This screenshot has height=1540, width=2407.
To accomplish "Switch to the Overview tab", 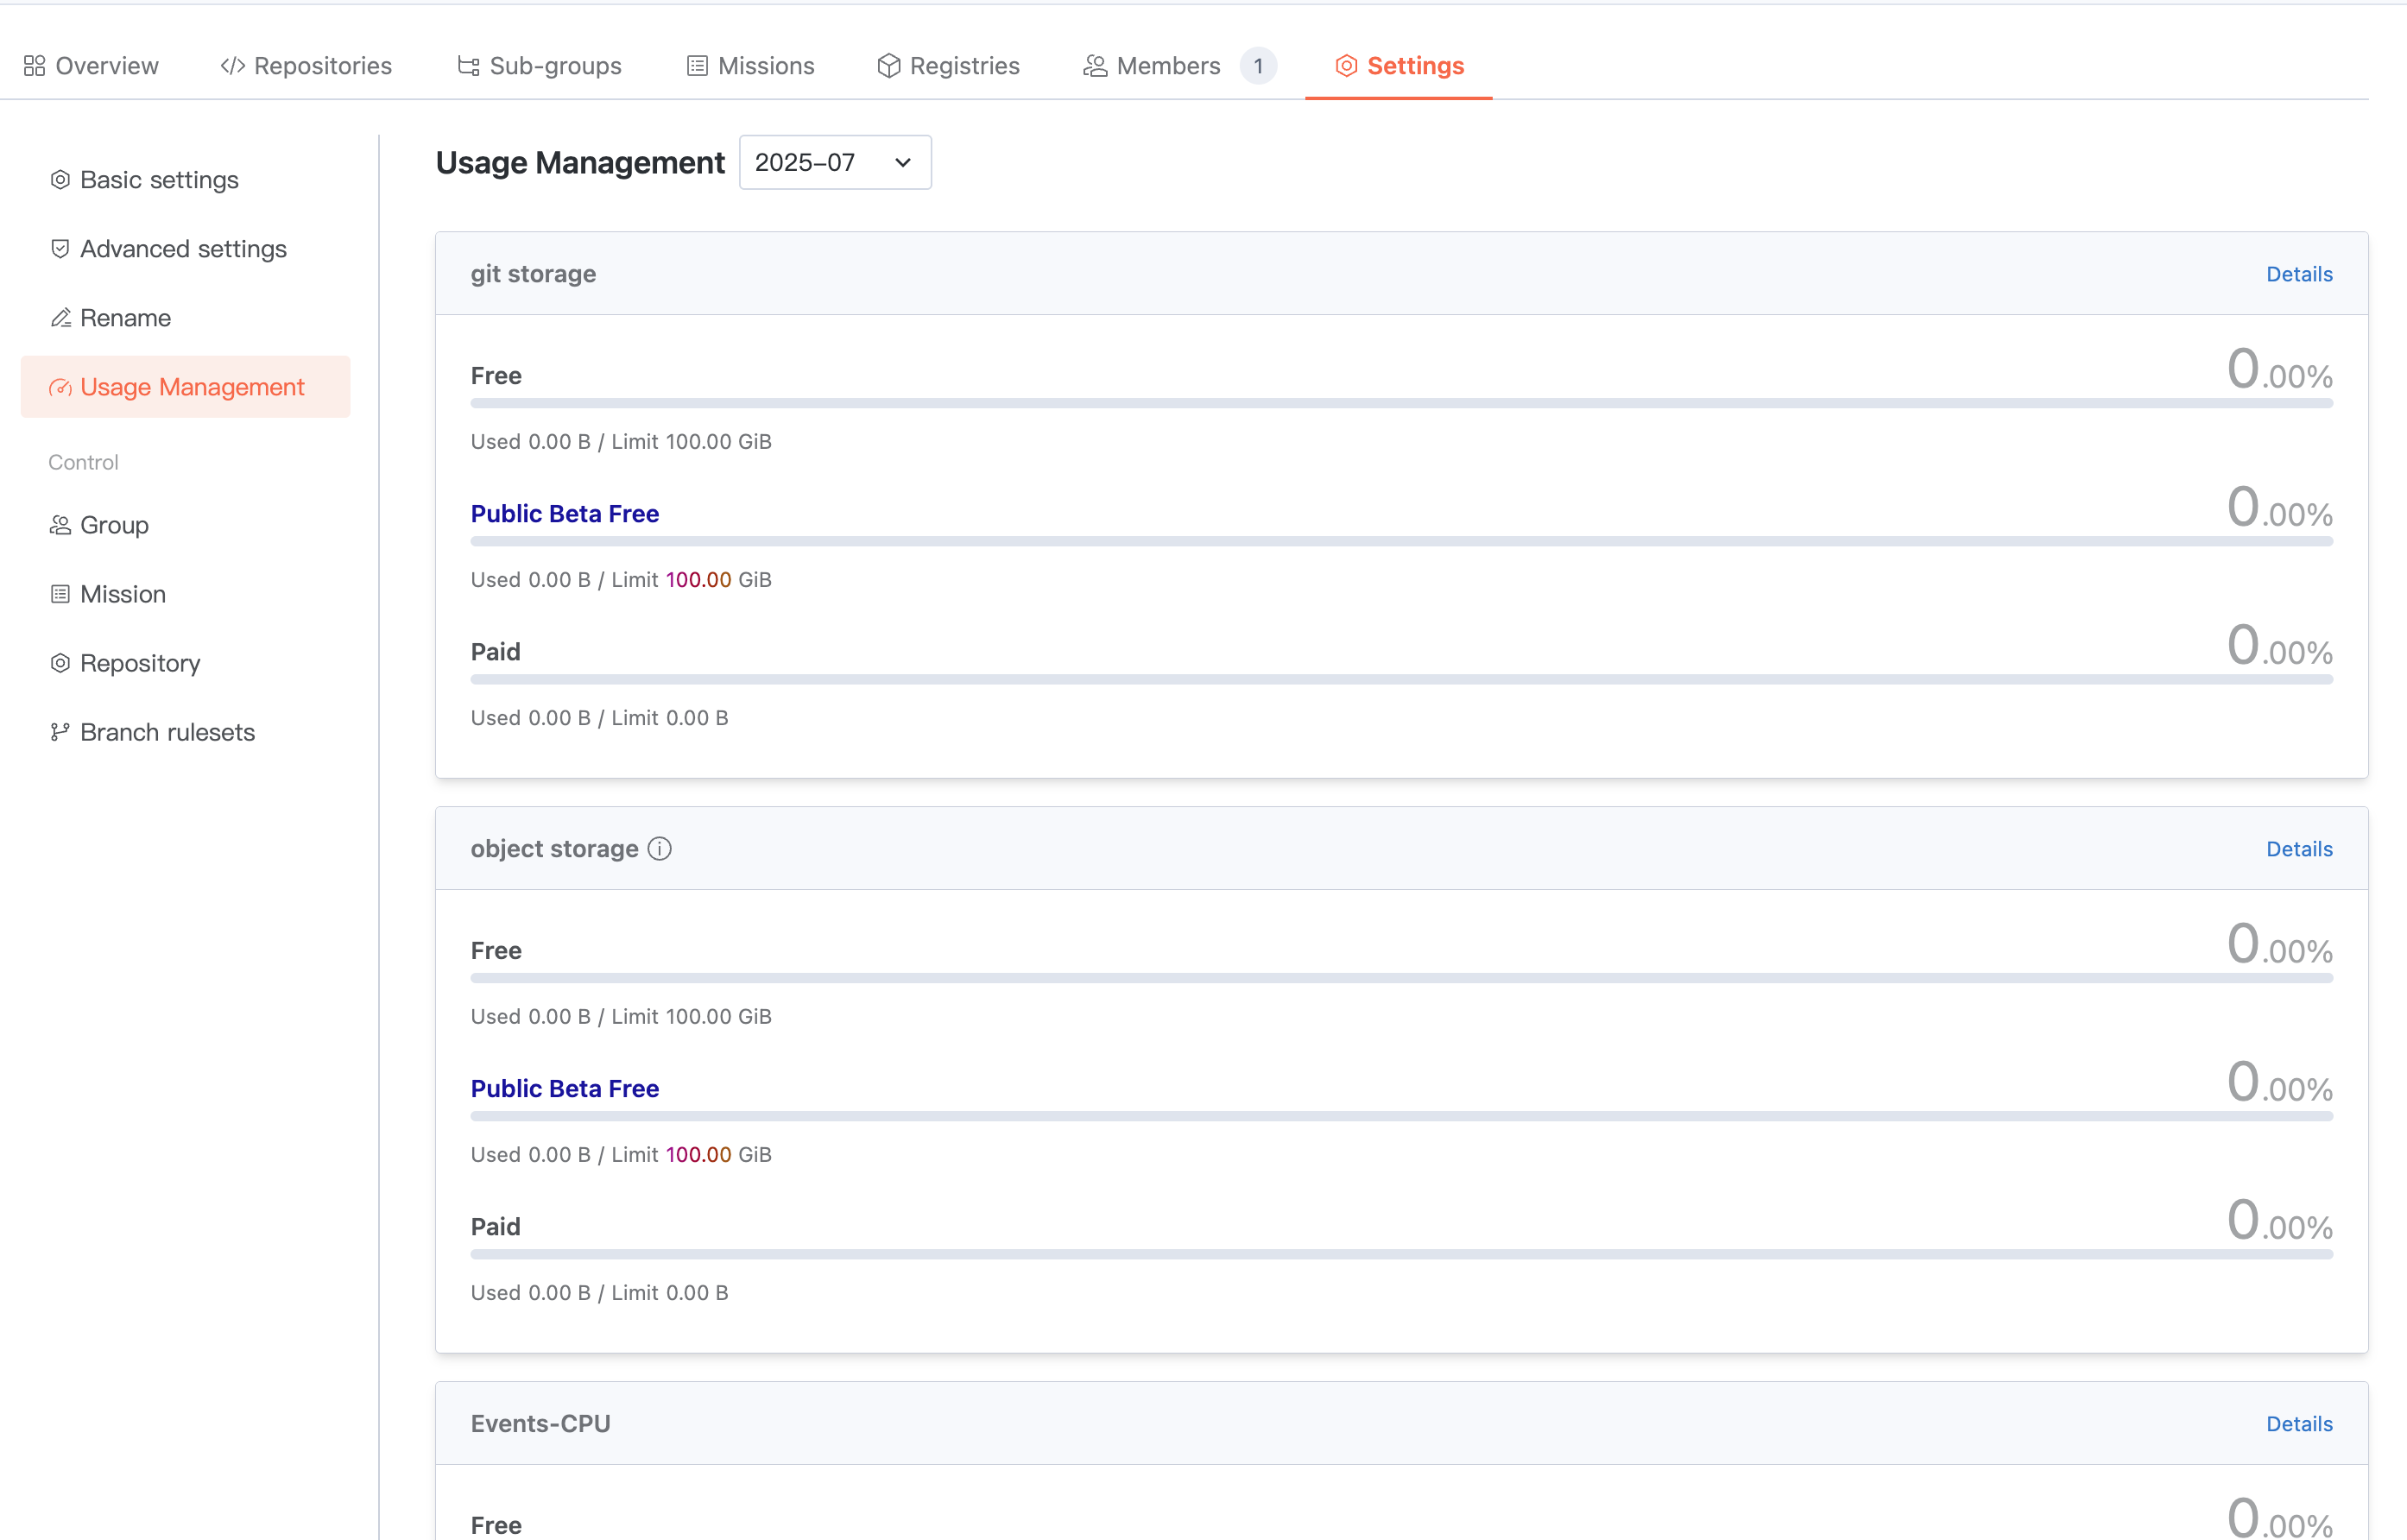I will (x=91, y=66).
